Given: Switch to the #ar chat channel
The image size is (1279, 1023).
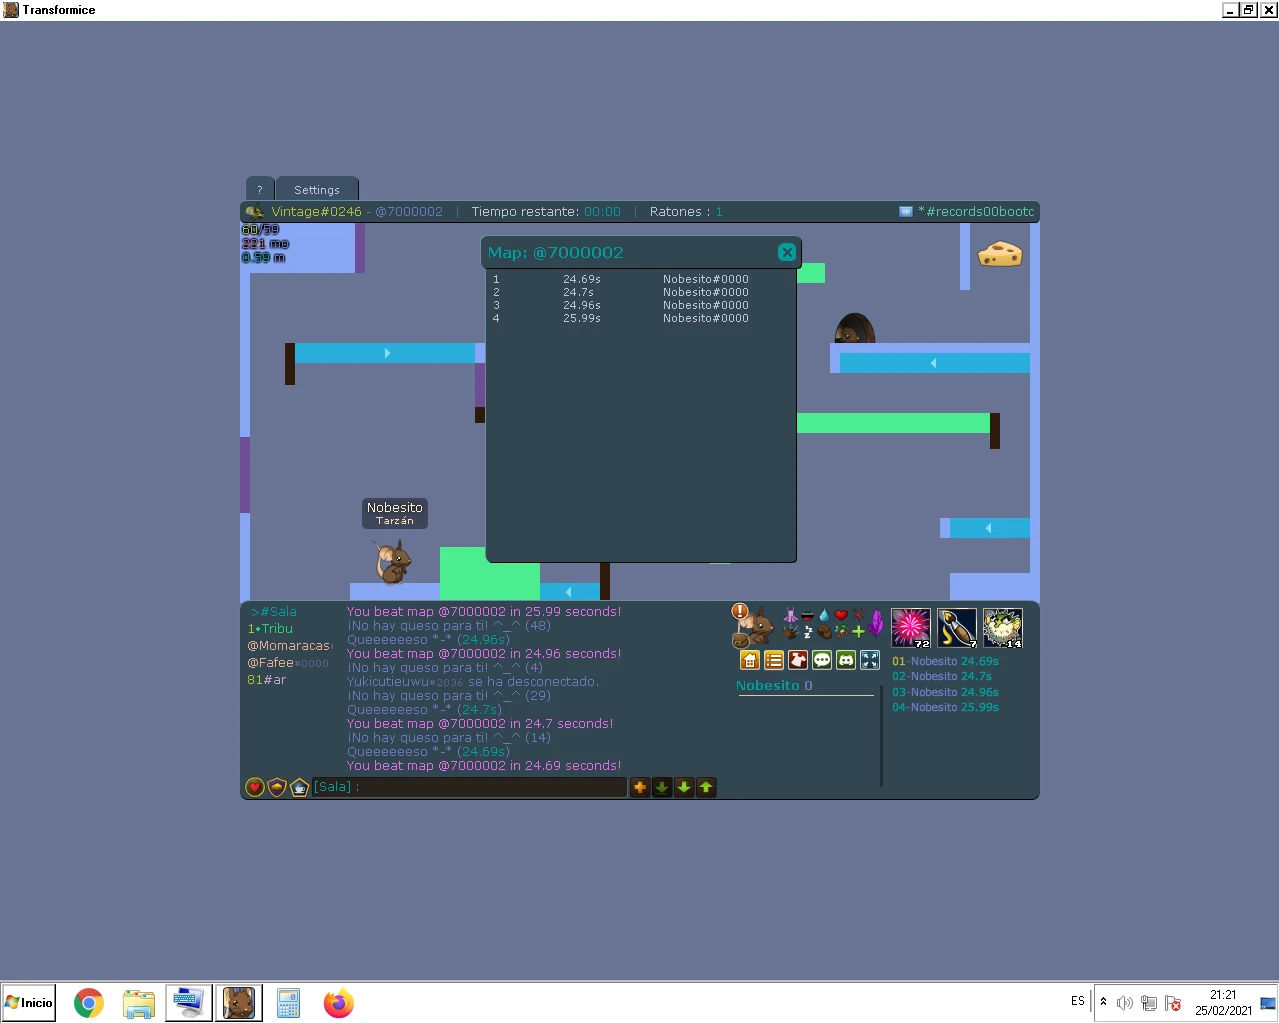Looking at the screenshot, I should [x=267, y=680].
